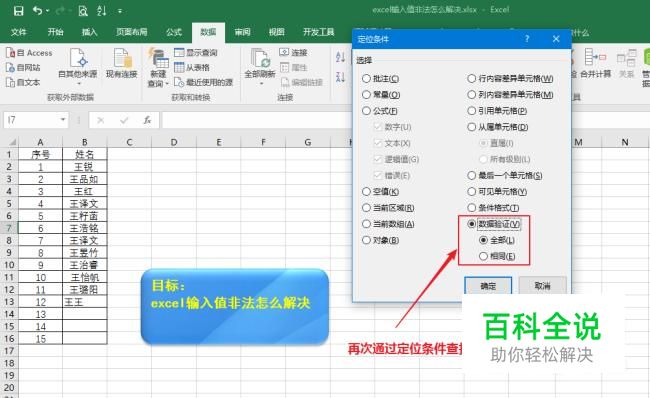
Task: Click the Save icon in quick access toolbar
Action: pos(19,11)
